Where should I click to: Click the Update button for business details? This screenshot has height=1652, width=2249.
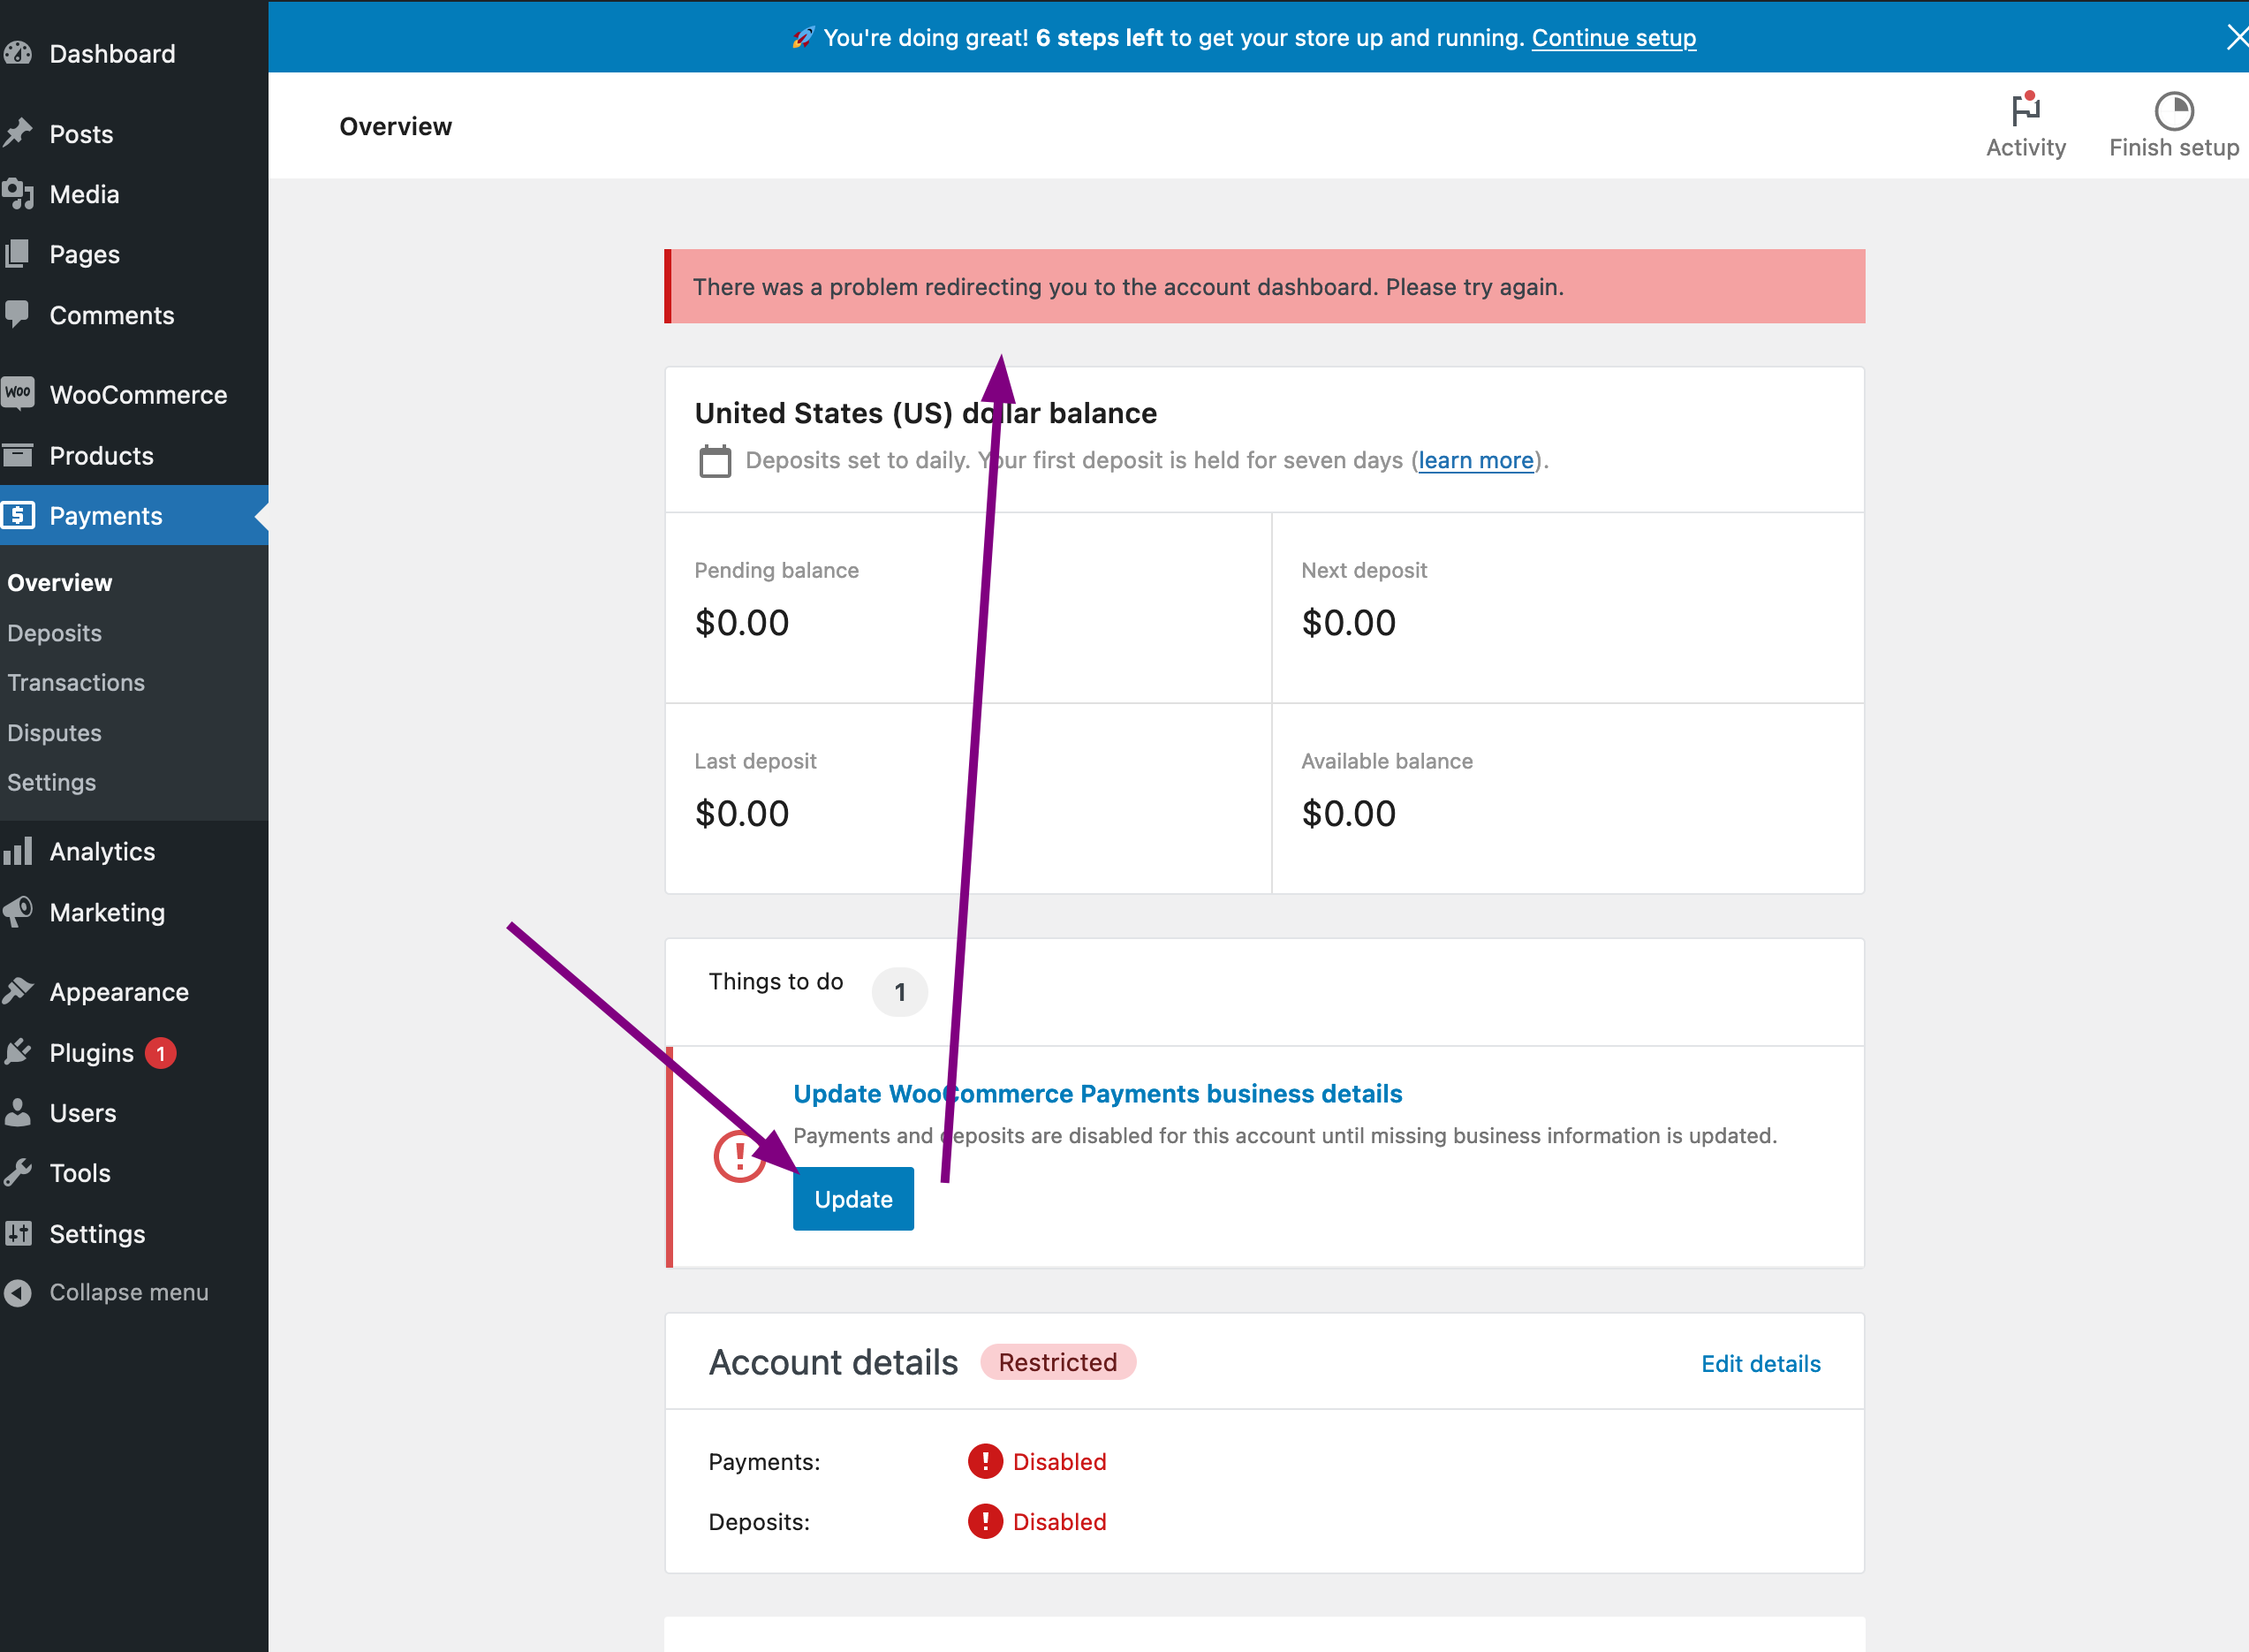pos(853,1198)
